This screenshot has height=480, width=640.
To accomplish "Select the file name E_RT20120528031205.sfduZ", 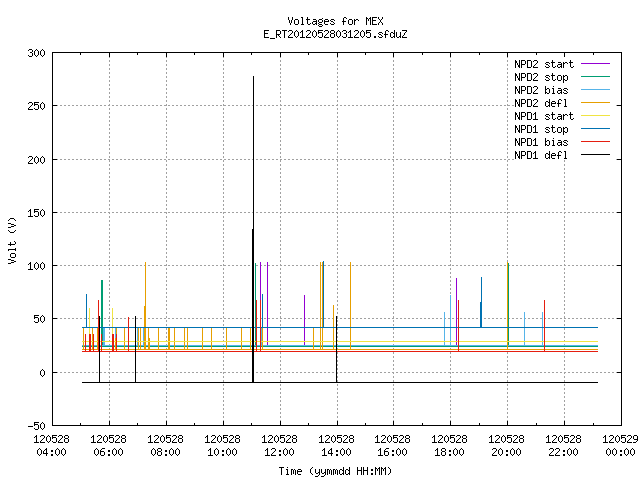I will click(x=335, y=34).
